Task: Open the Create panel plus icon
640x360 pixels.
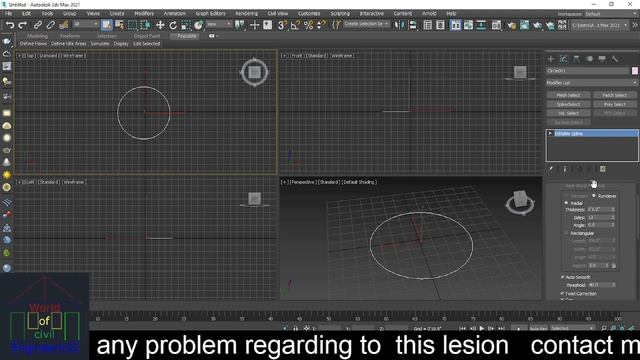Action: [x=551, y=59]
